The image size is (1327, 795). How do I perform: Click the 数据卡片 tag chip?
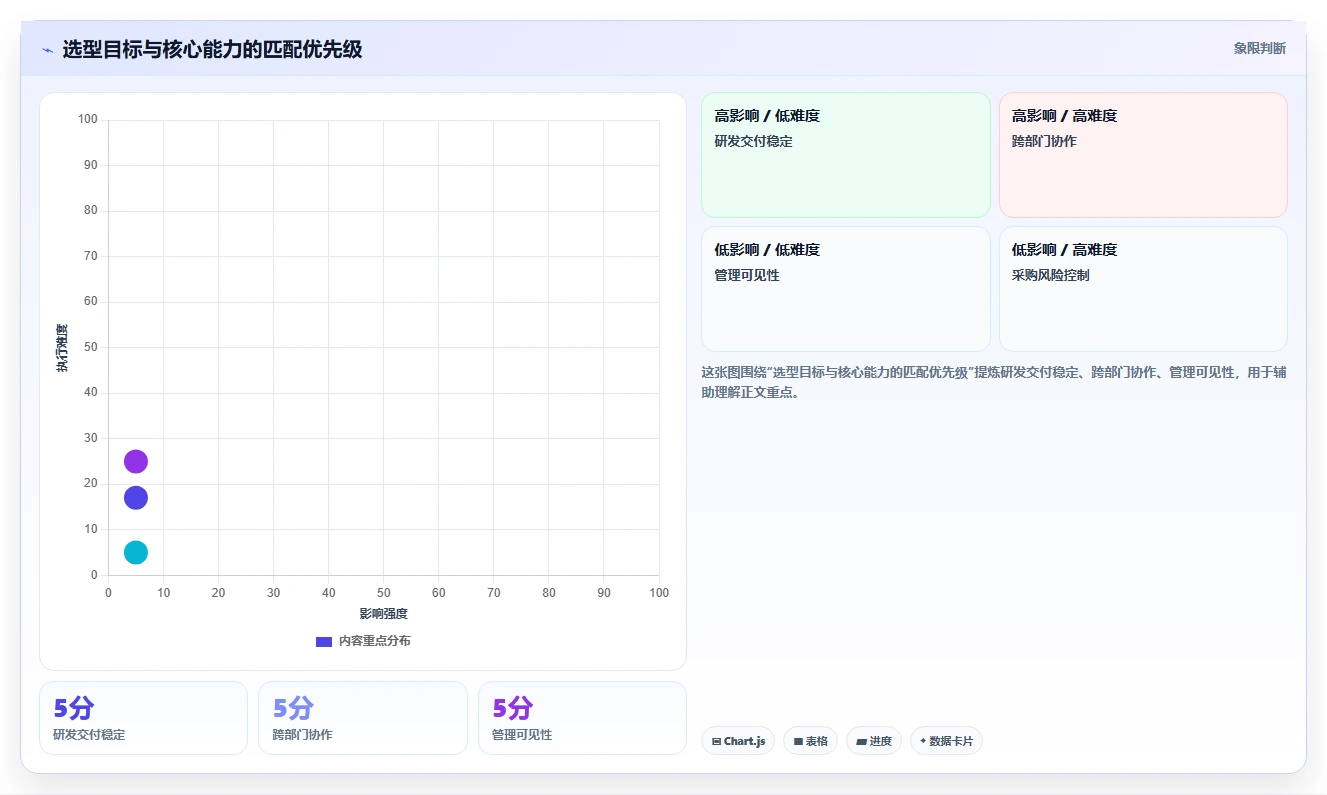(946, 741)
